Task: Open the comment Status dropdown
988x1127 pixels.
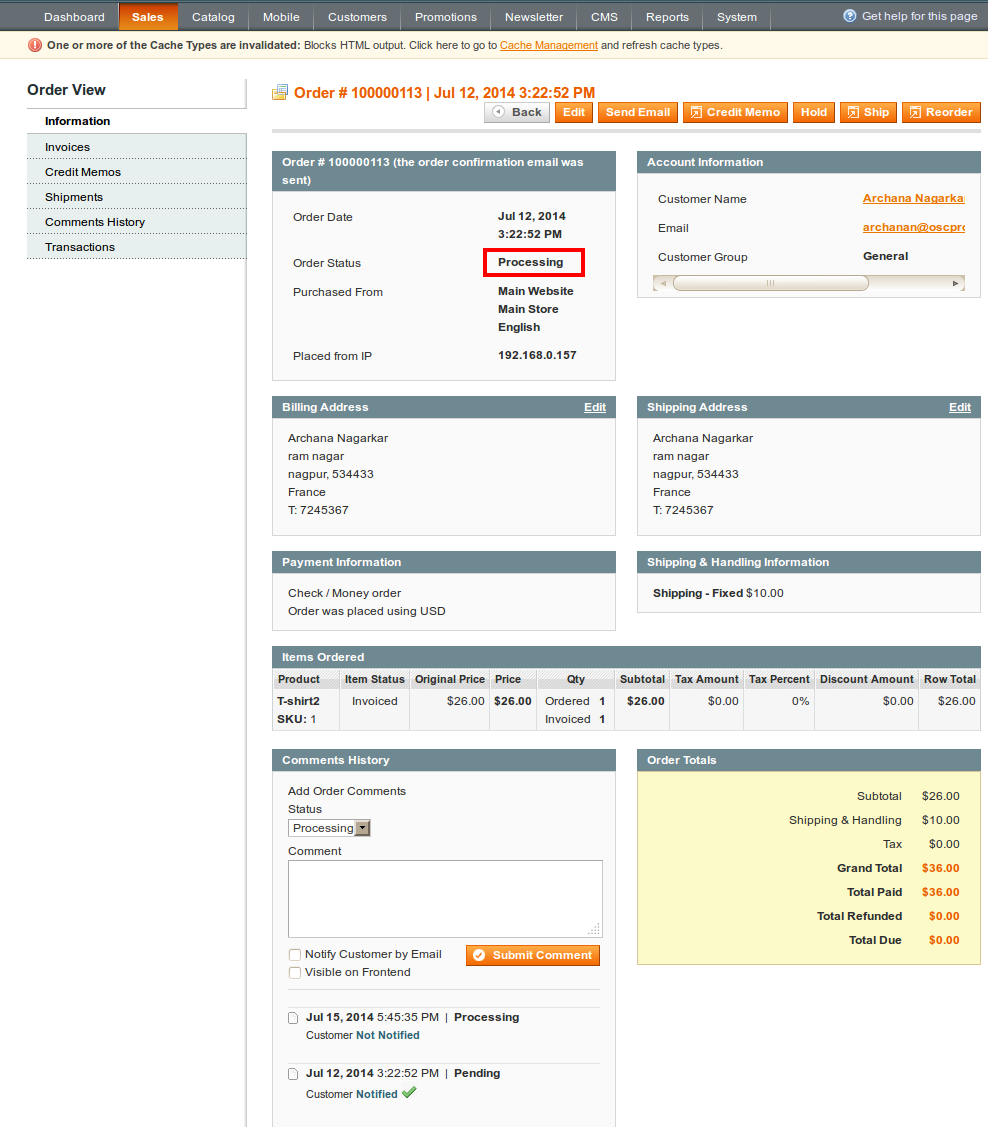Action: 330,828
